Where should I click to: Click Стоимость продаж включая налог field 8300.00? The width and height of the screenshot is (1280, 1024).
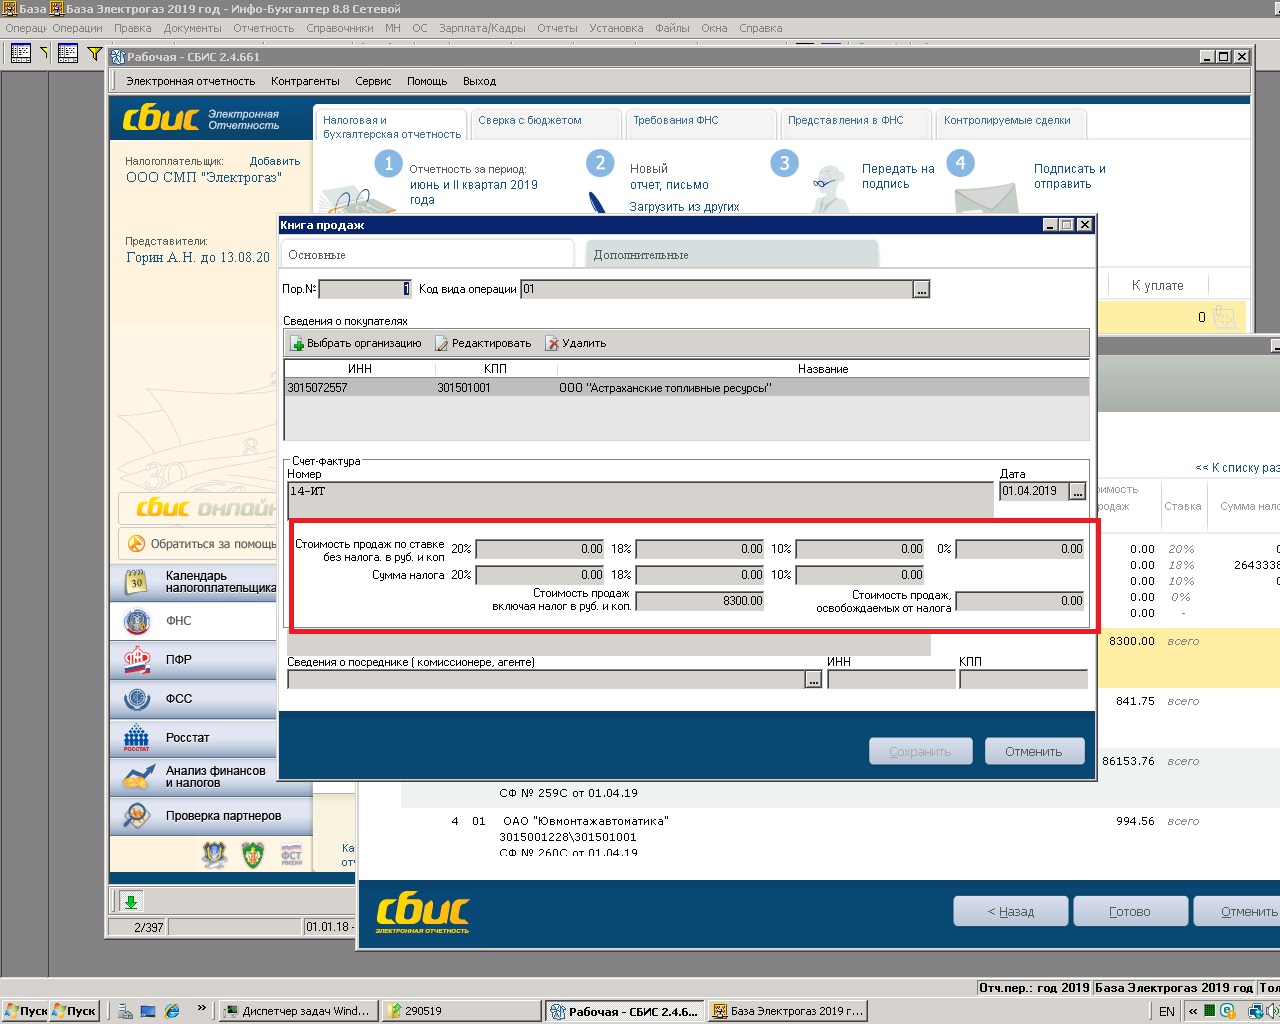point(700,600)
